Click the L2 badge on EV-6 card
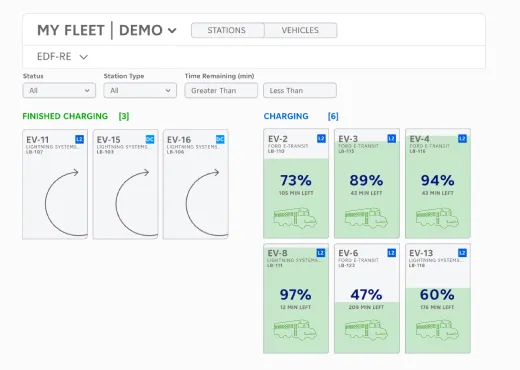 (x=392, y=253)
